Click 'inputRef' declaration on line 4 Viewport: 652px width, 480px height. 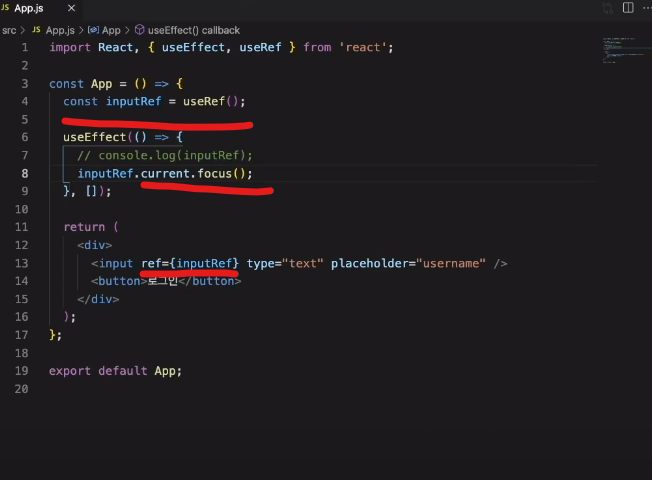click(133, 101)
